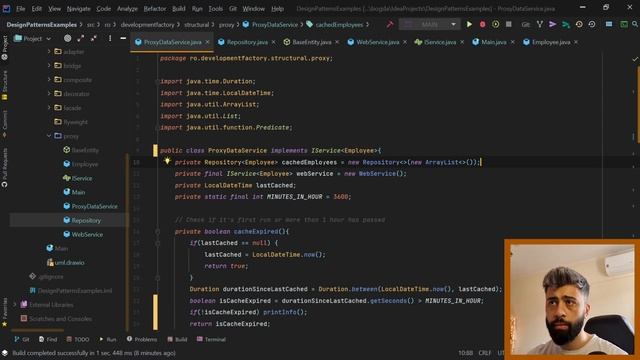This screenshot has width=640, height=360.
Task: Switch to BaseEntity.java tab
Action: [311, 42]
